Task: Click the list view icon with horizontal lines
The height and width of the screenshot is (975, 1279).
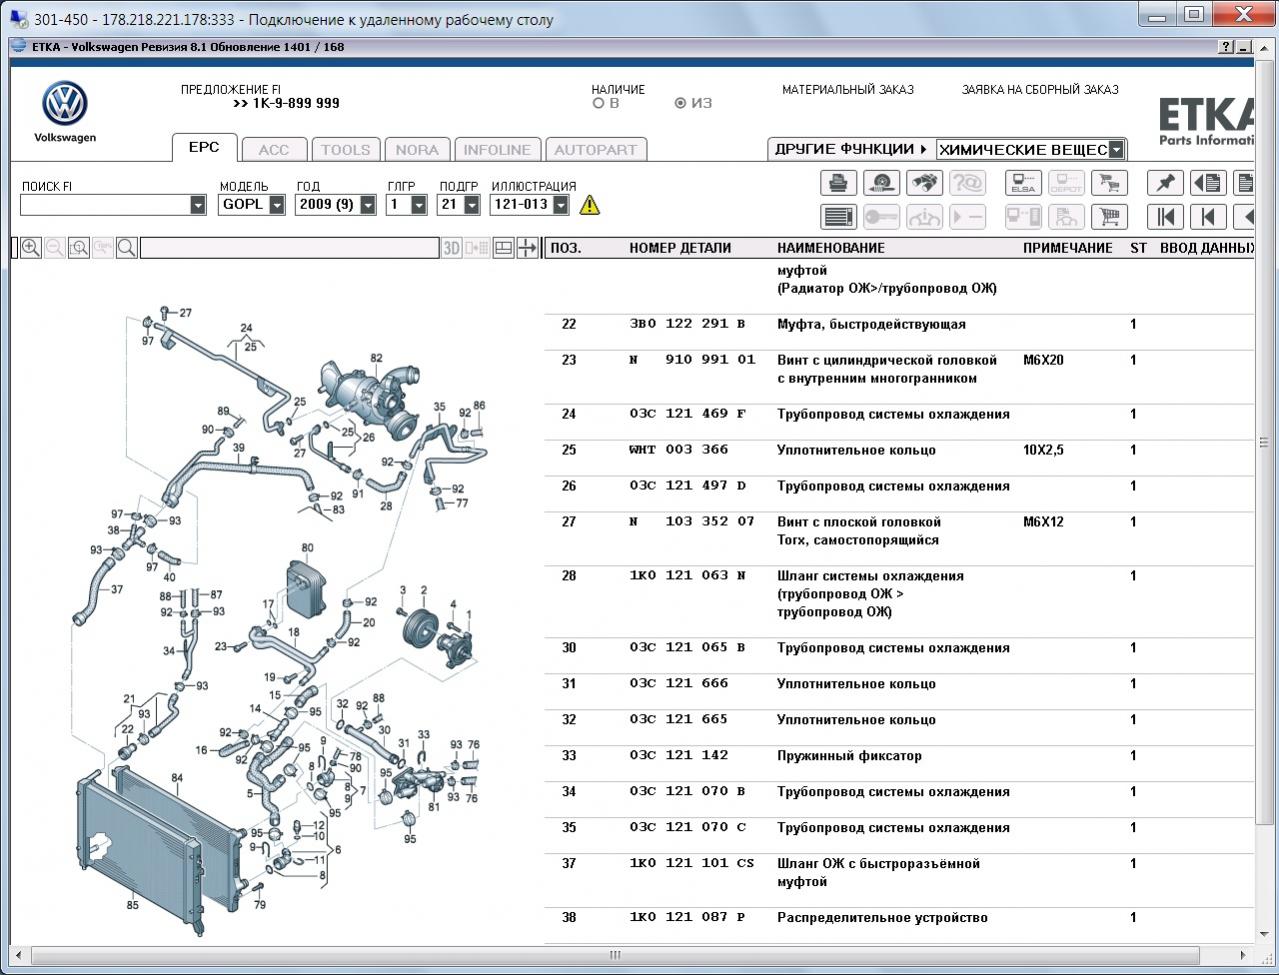Action: tap(838, 217)
